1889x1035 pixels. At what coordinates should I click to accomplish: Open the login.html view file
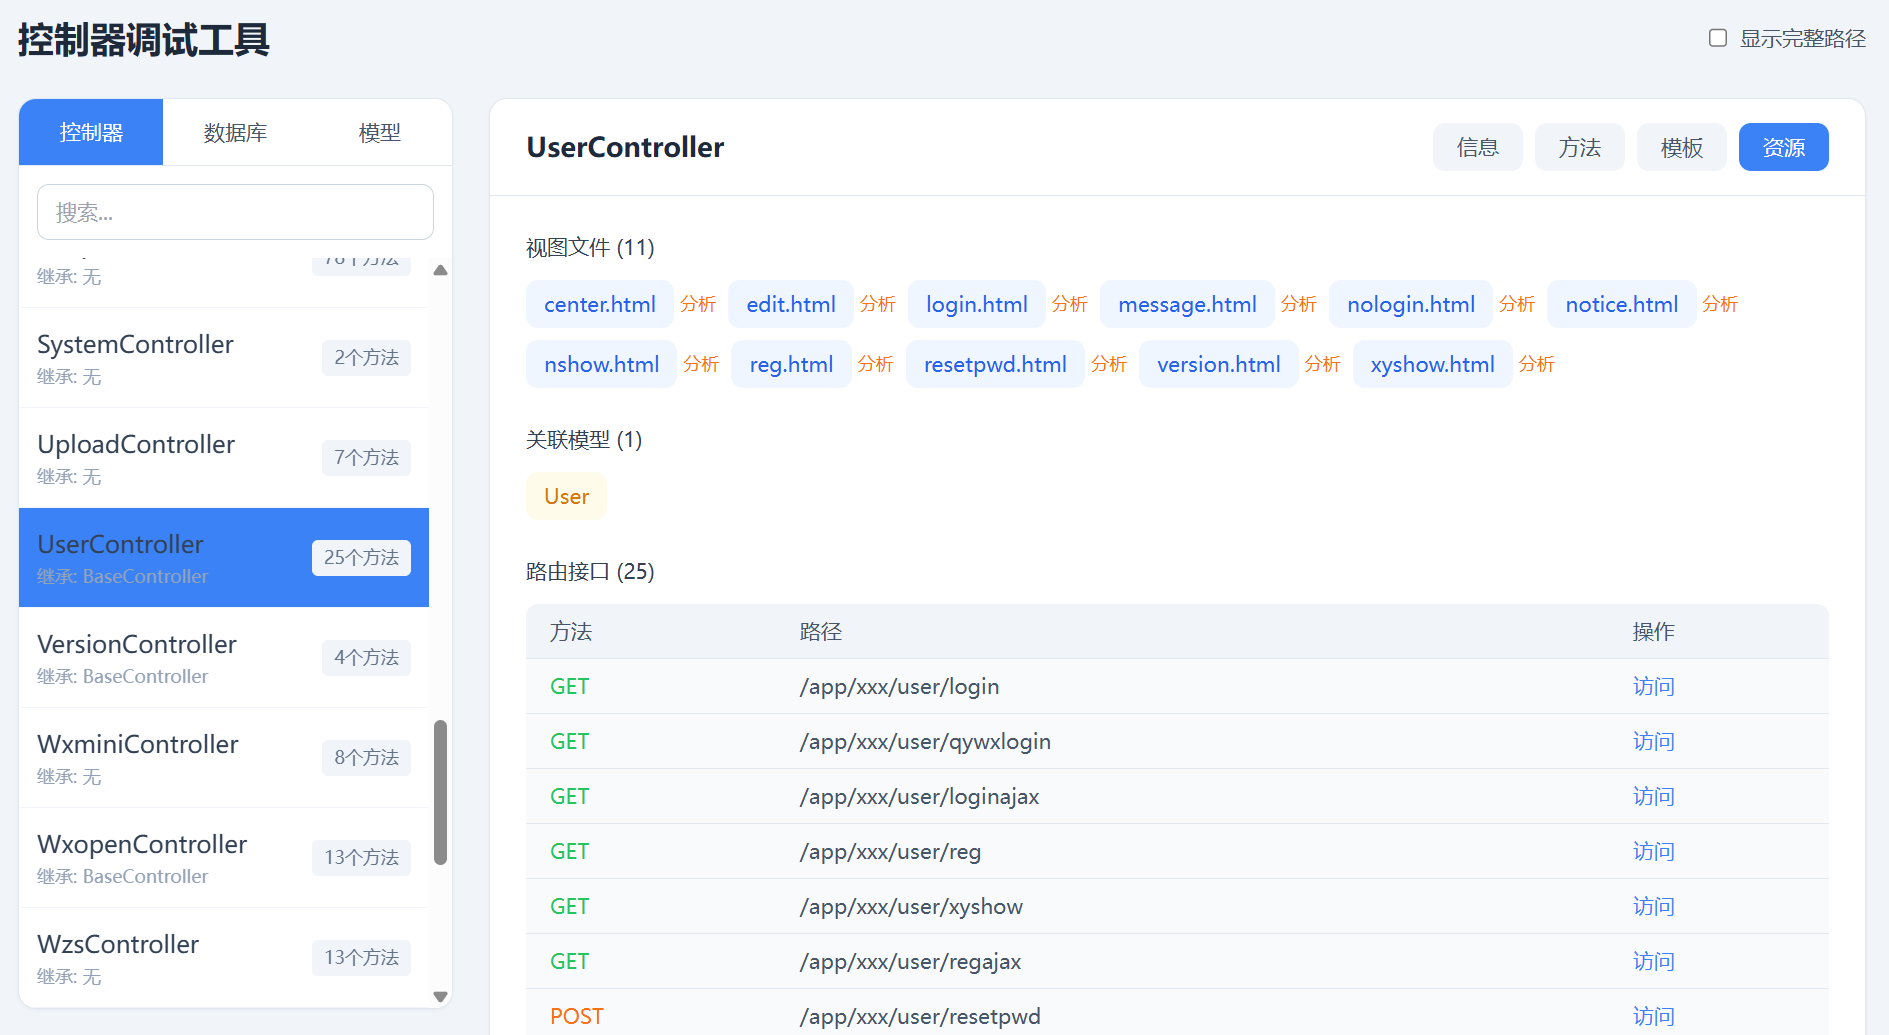click(976, 305)
